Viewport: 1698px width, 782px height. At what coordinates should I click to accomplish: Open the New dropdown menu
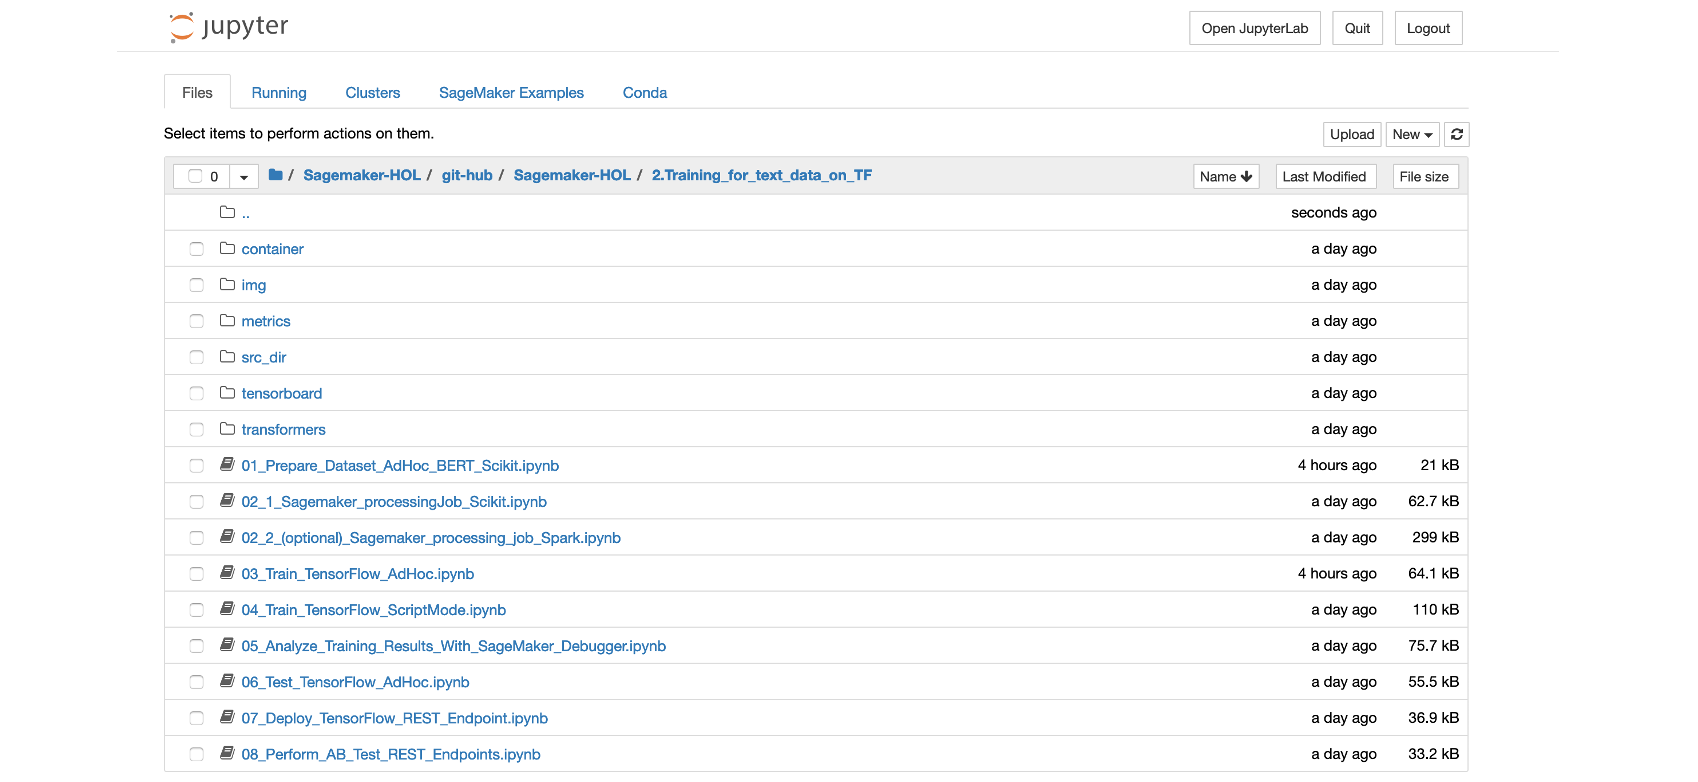(x=1412, y=134)
